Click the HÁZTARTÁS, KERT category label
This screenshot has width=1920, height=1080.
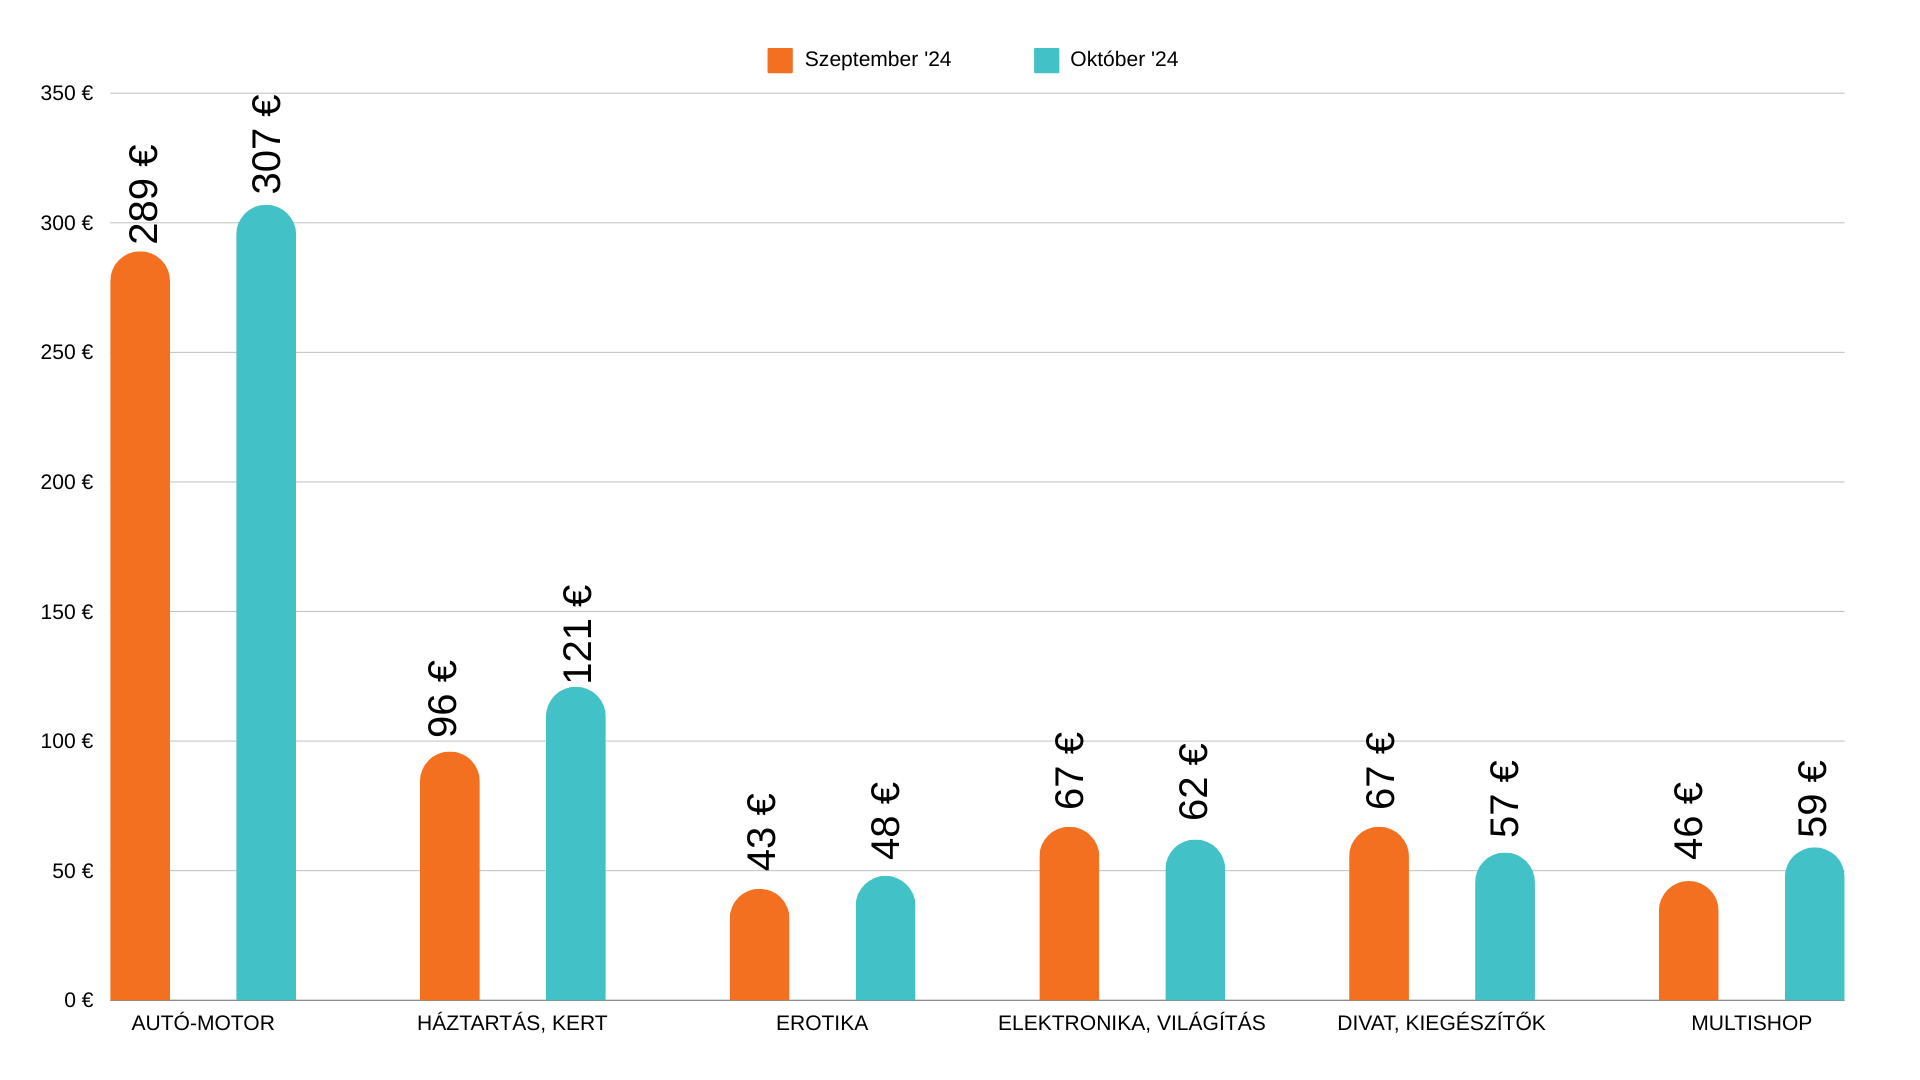512,1023
